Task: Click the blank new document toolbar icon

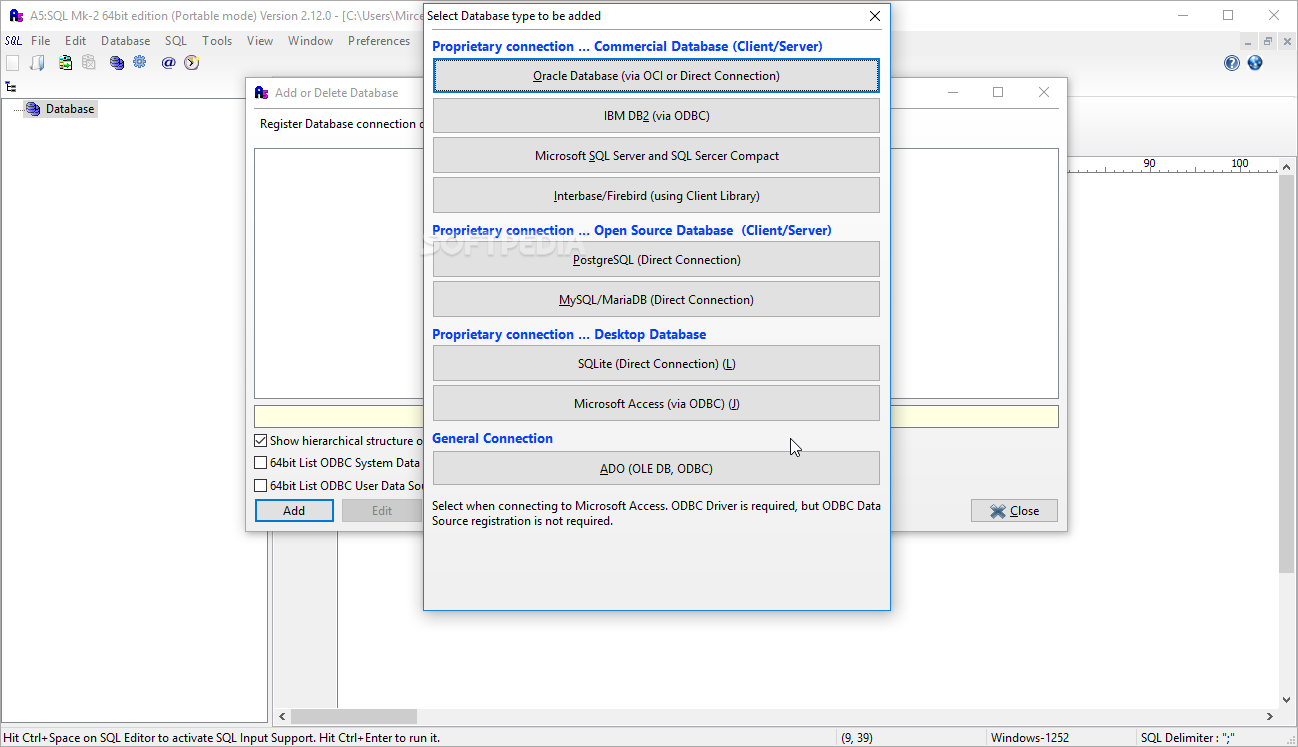Action: pyautogui.click(x=12, y=62)
